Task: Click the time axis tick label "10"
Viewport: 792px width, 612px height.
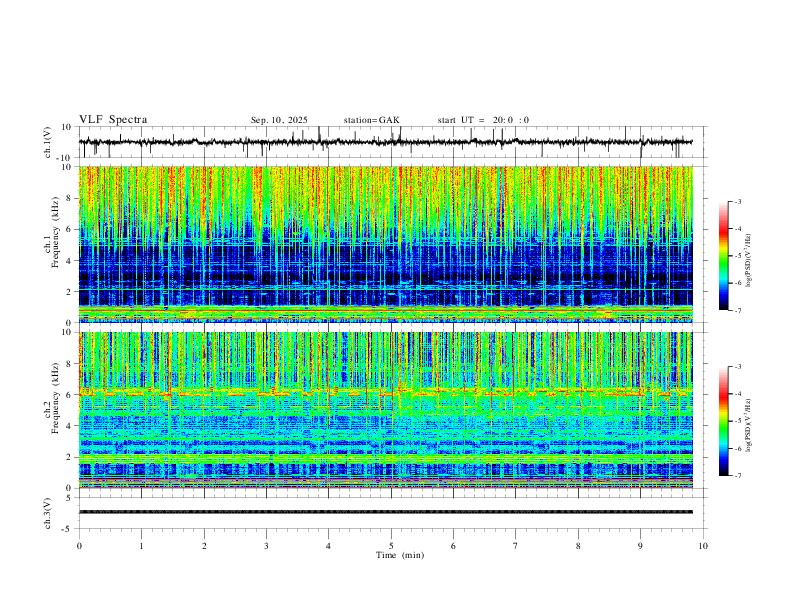Action: tap(703, 546)
